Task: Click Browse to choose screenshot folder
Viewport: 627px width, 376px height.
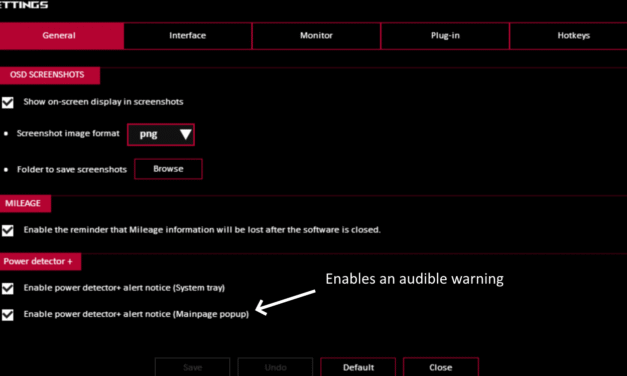Action: click(x=168, y=169)
